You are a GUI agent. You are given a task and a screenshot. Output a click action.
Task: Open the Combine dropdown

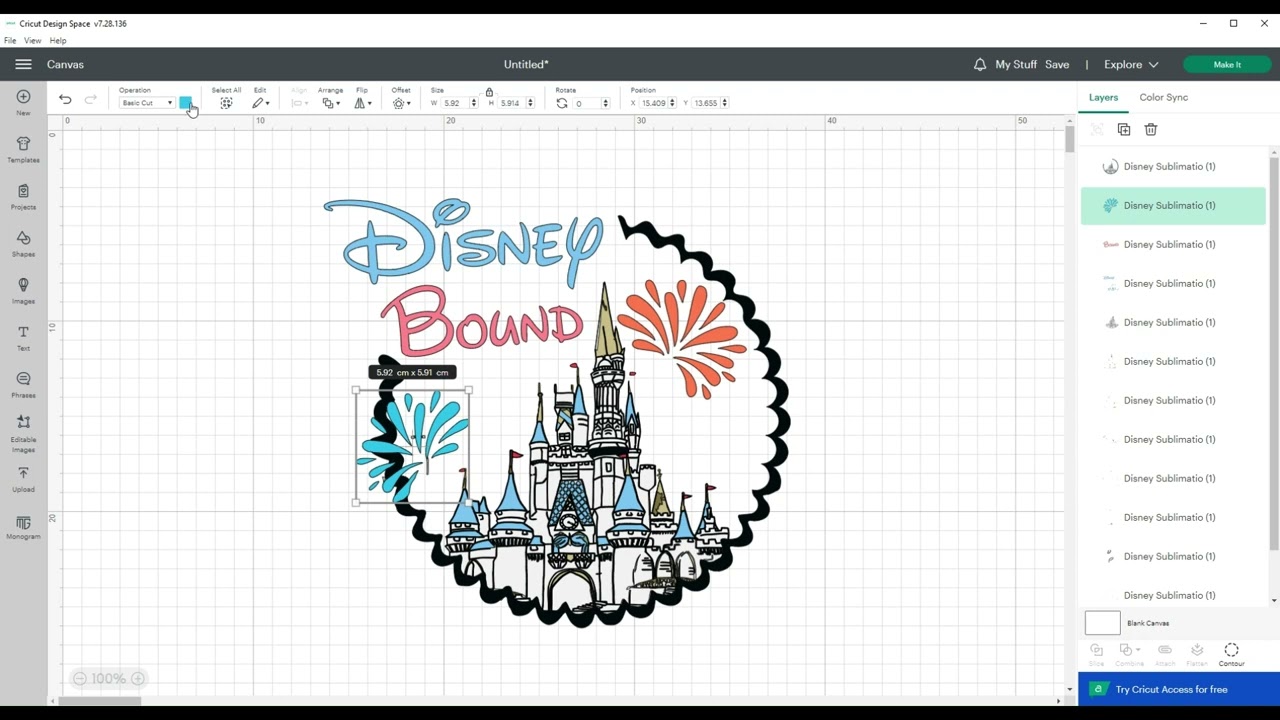(x=1130, y=650)
